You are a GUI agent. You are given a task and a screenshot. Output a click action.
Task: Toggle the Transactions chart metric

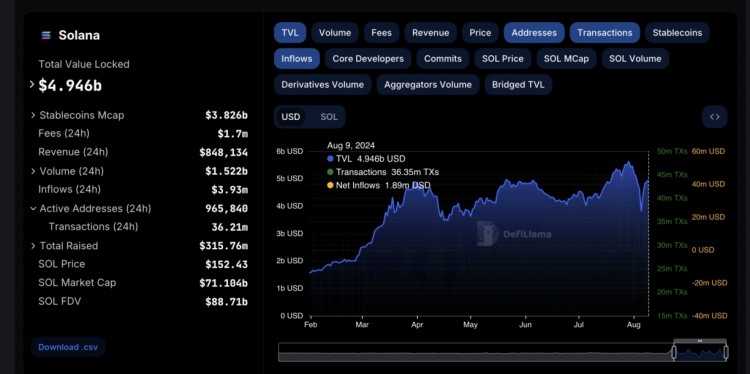(x=605, y=33)
